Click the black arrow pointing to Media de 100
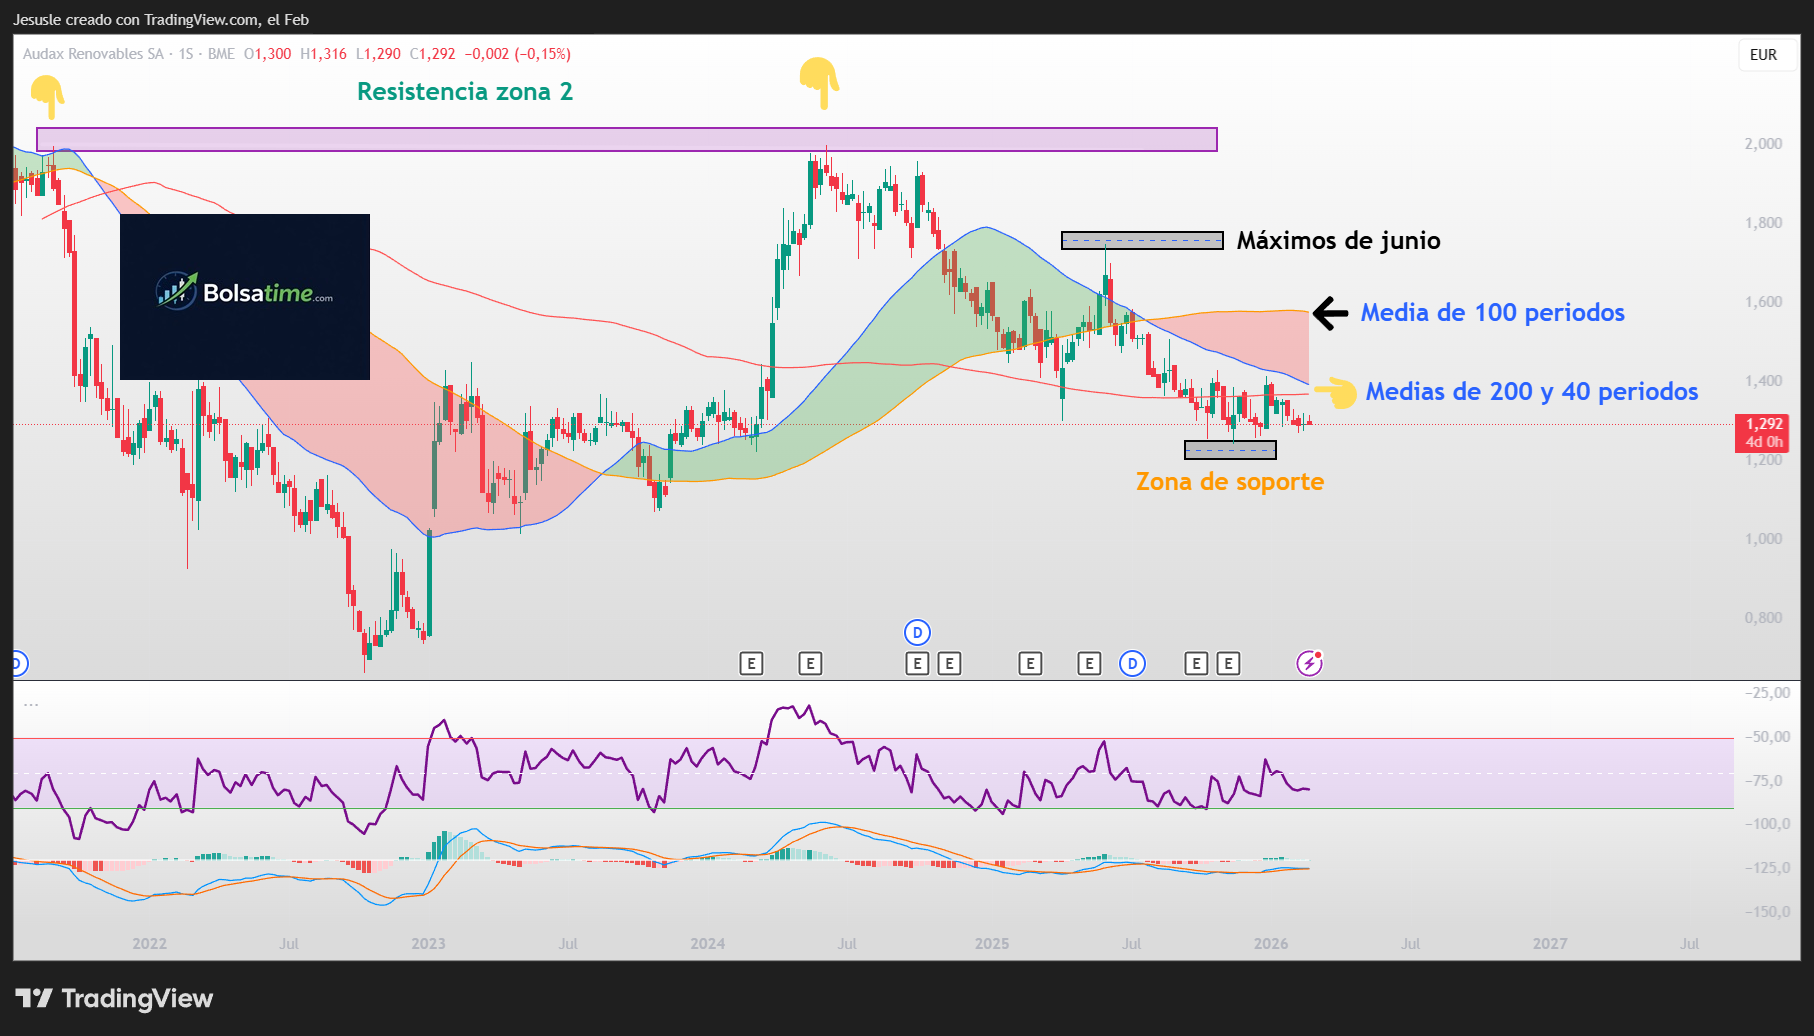Image resolution: width=1814 pixels, height=1036 pixels. click(1330, 313)
